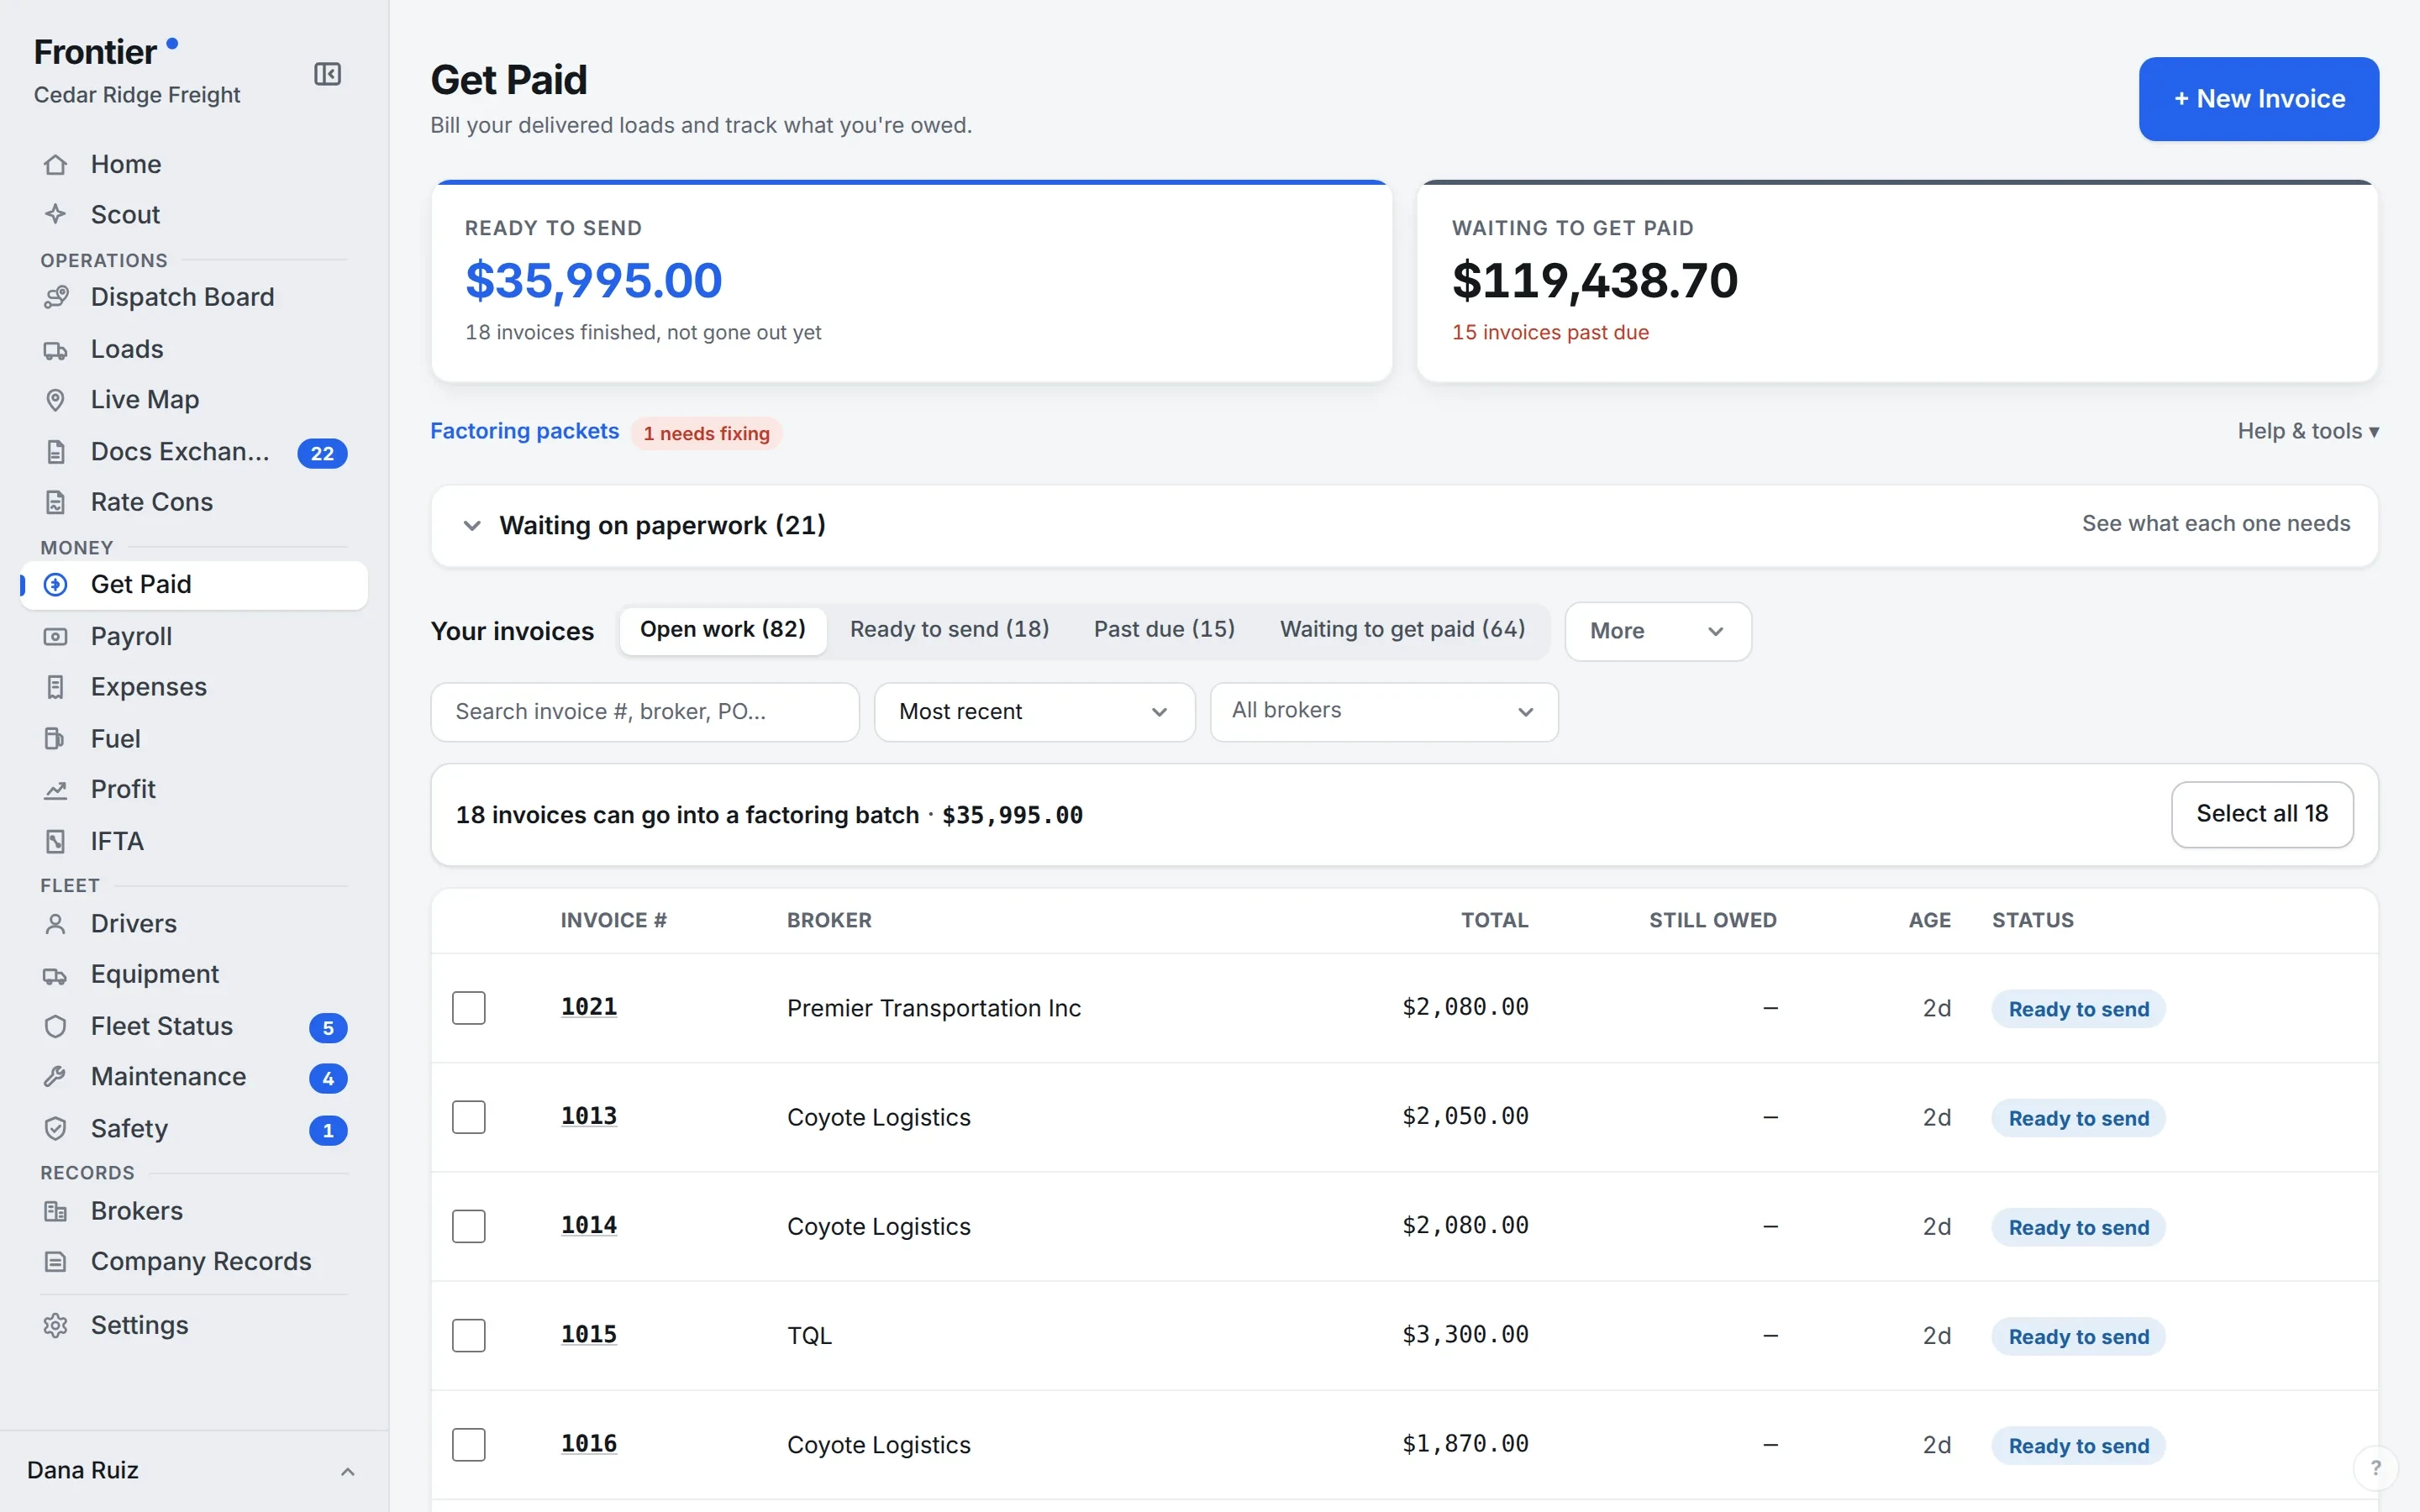Click the 15 invoices past due text

click(1550, 332)
